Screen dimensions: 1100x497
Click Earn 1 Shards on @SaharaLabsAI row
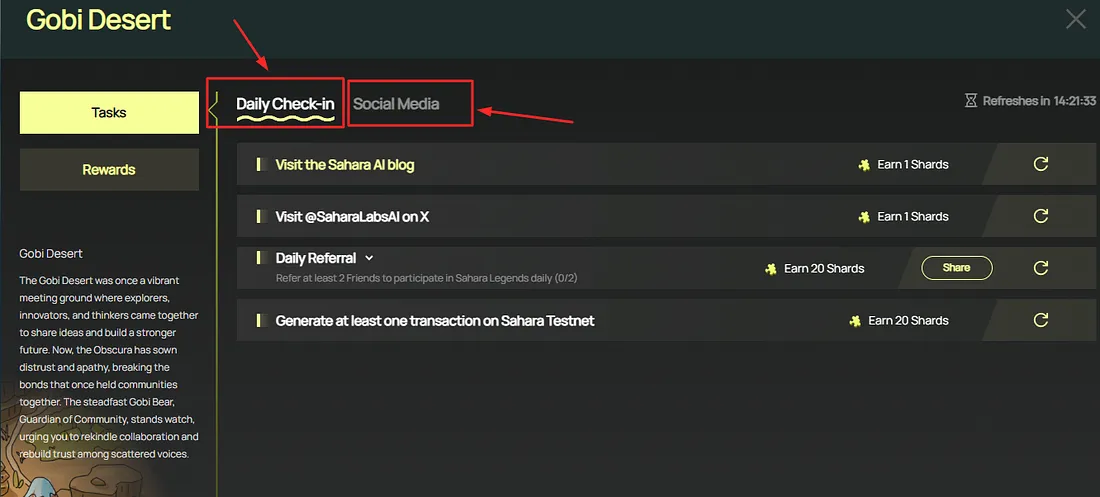click(913, 217)
